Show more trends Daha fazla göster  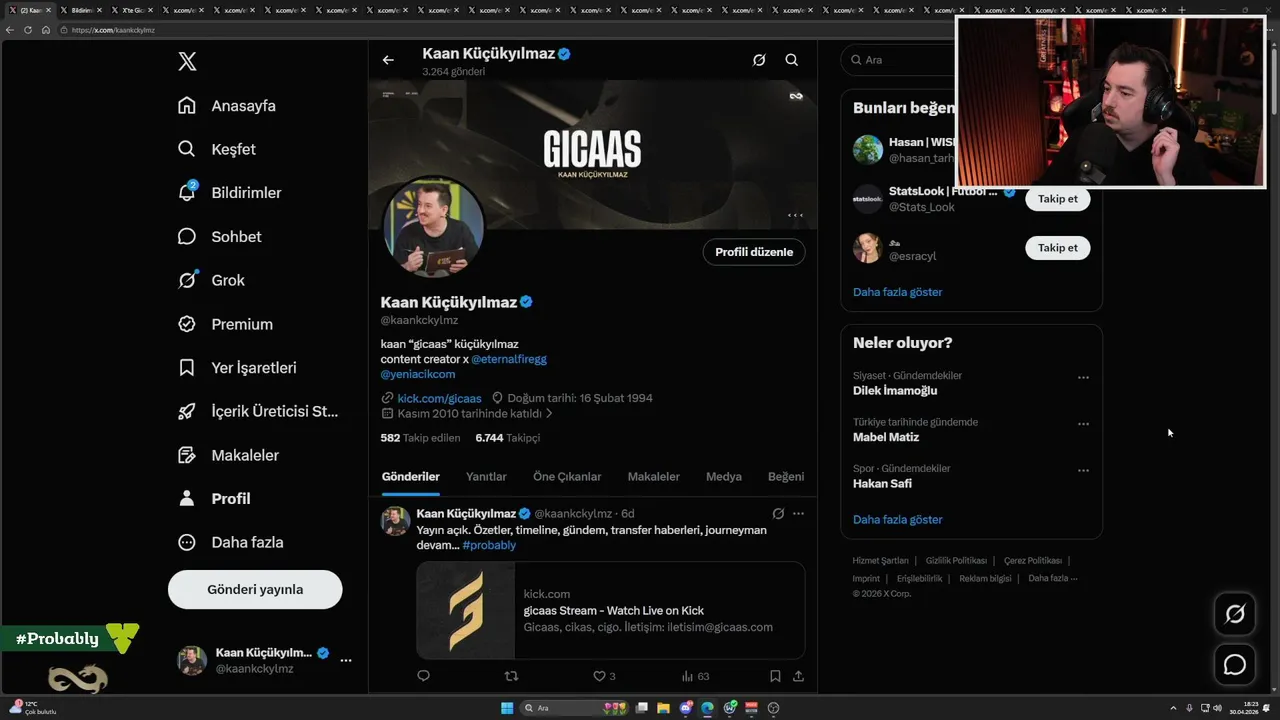(897, 520)
